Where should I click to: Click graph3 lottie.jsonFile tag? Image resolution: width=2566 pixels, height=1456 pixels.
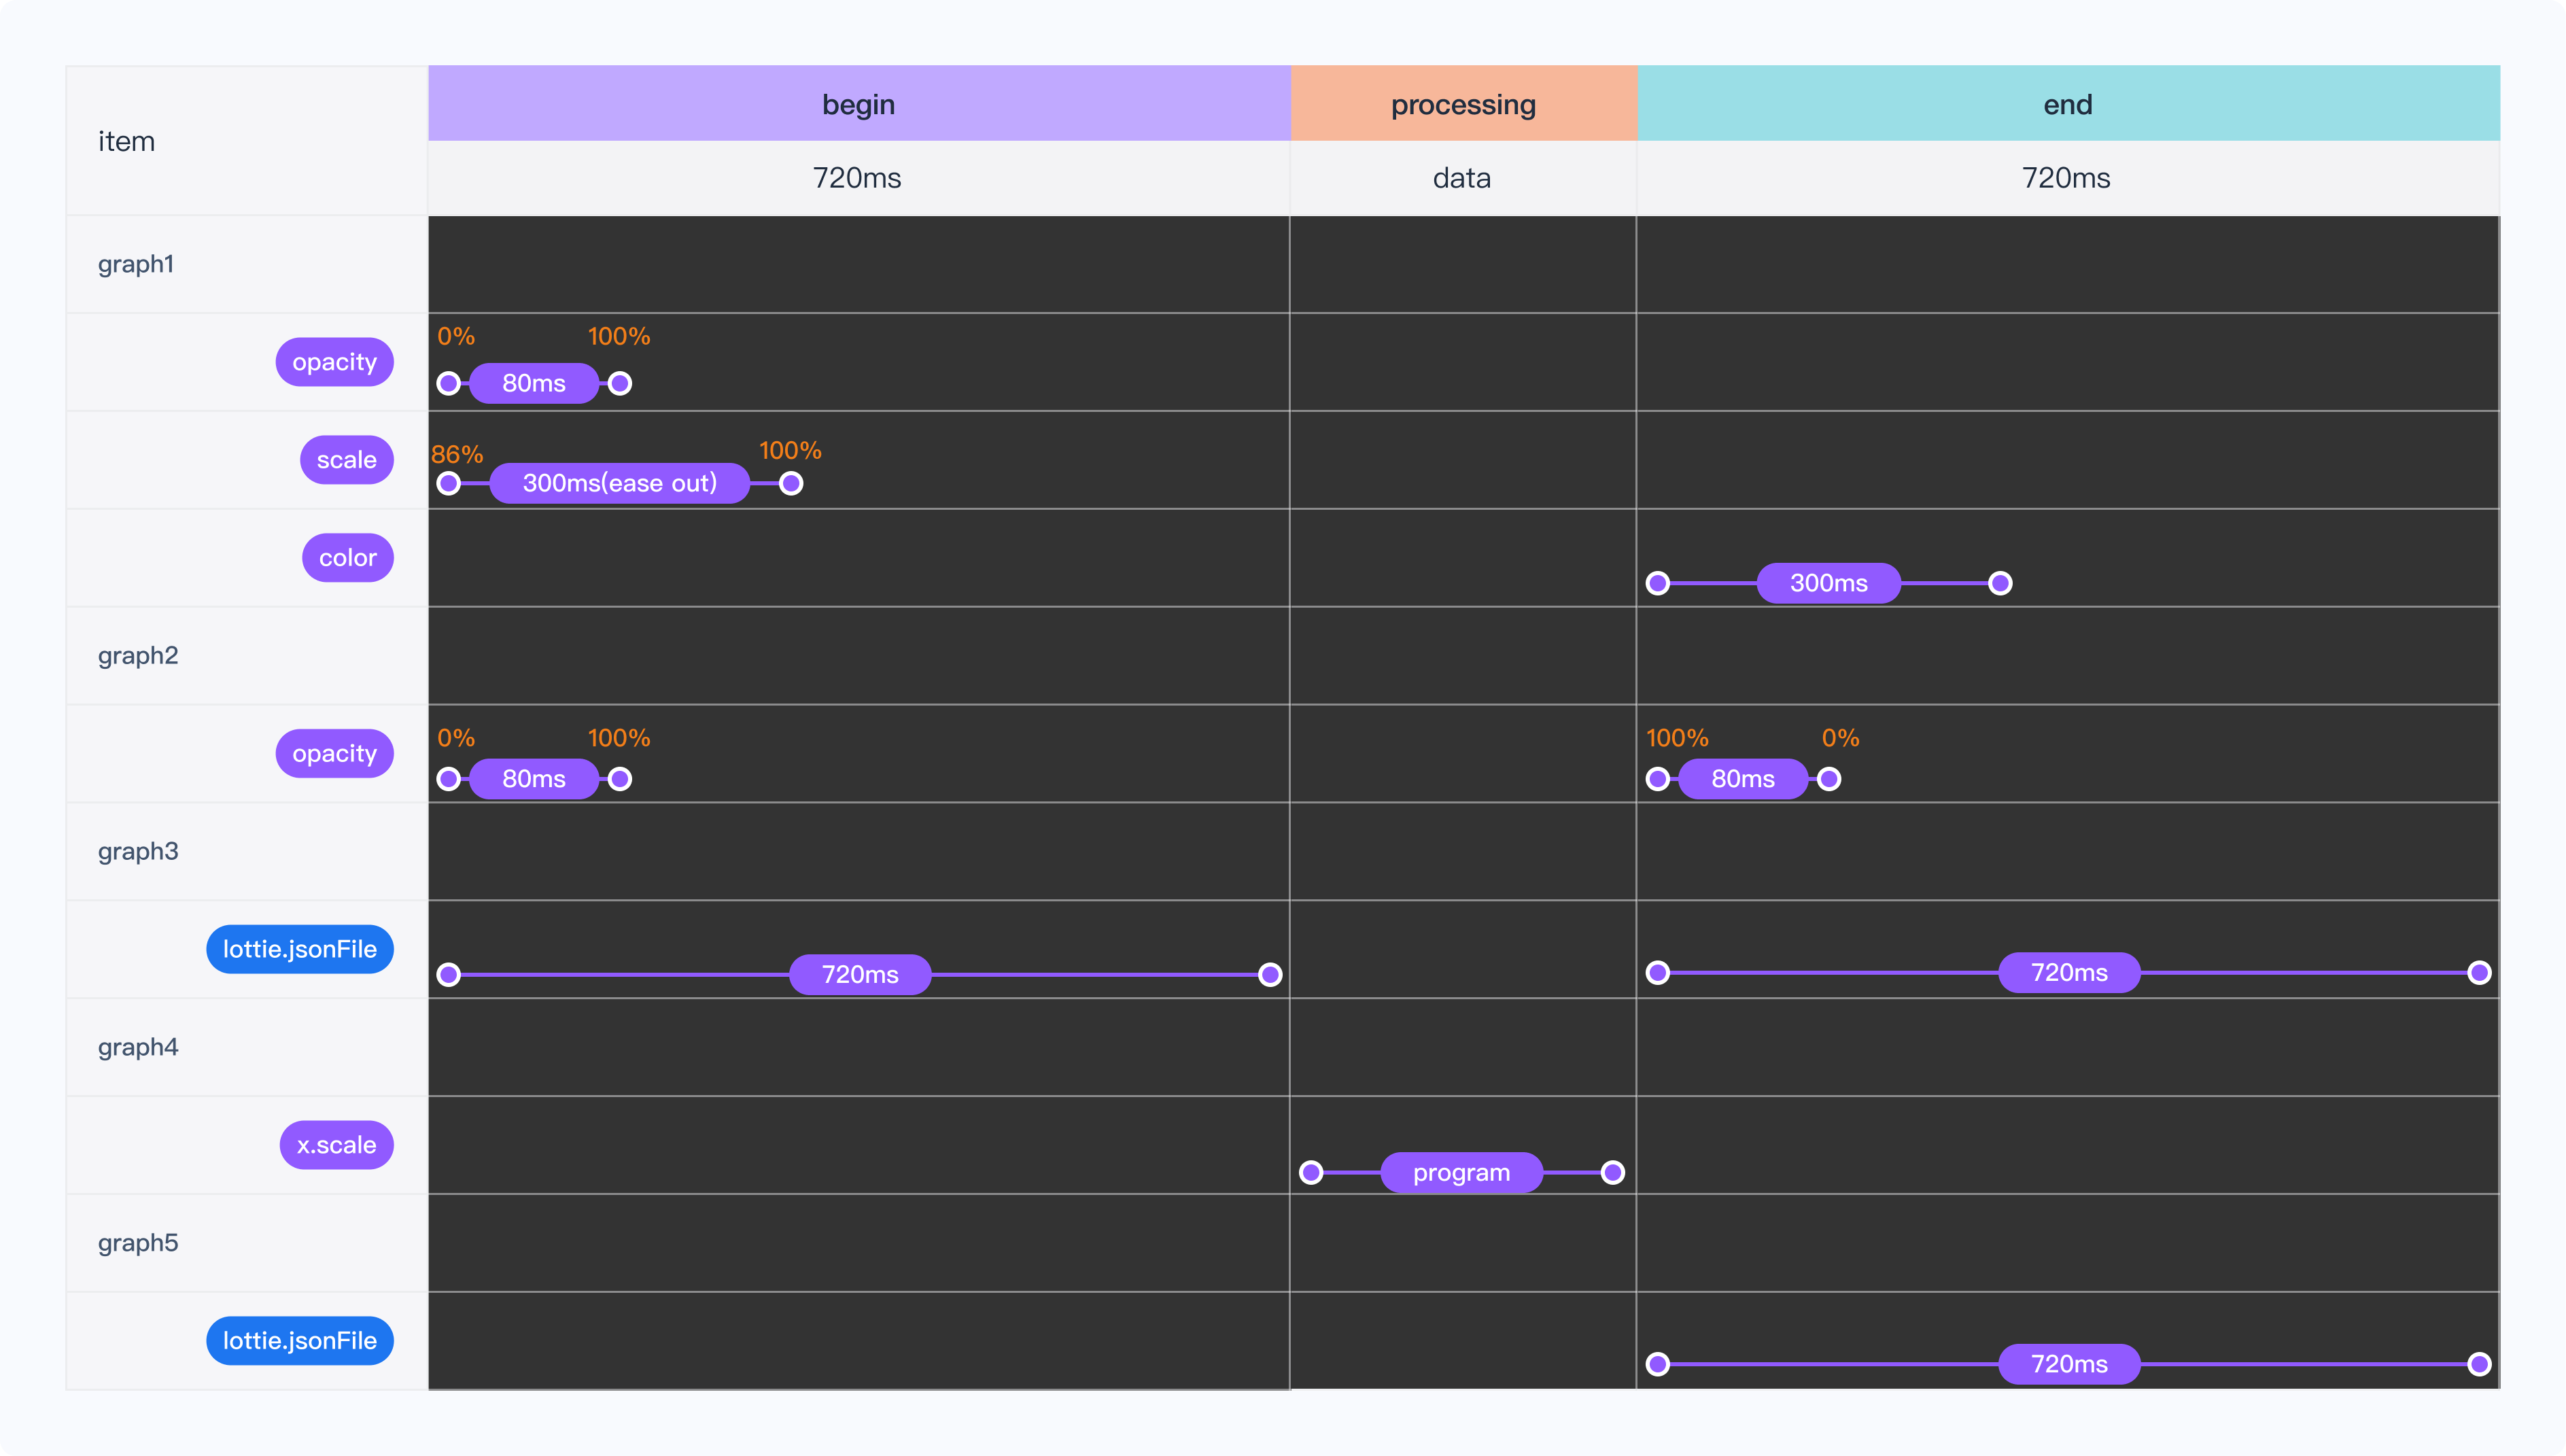tap(299, 949)
